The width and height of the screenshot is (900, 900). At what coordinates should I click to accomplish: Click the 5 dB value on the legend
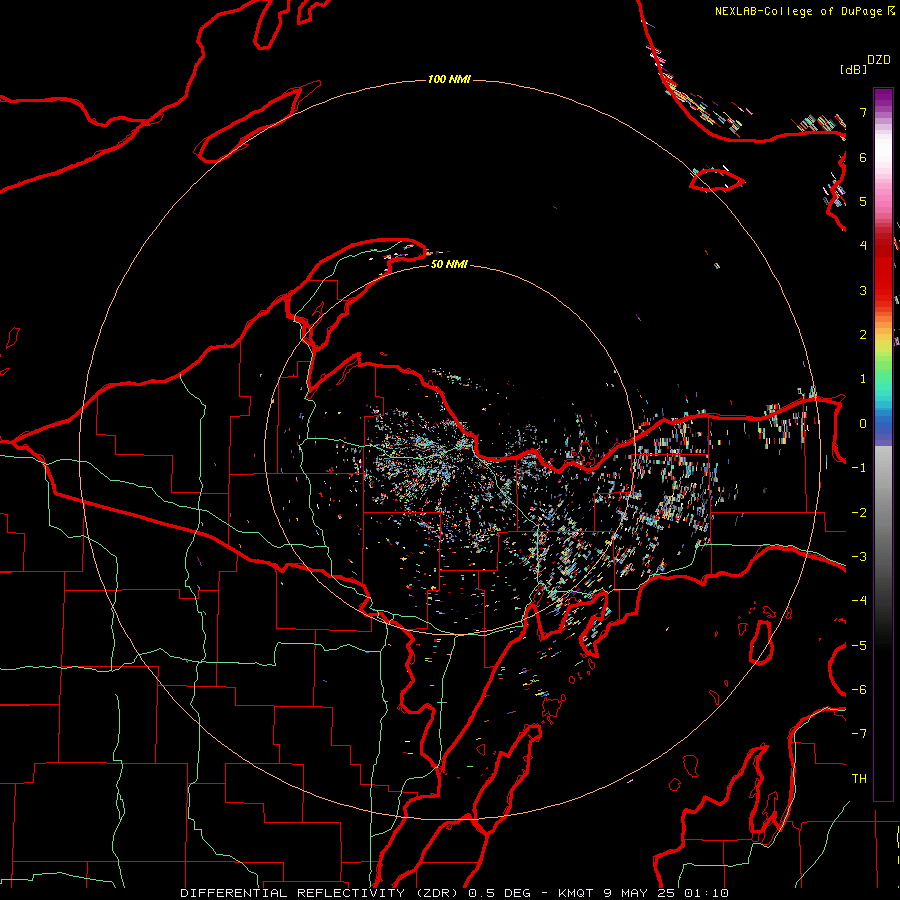pos(863,201)
